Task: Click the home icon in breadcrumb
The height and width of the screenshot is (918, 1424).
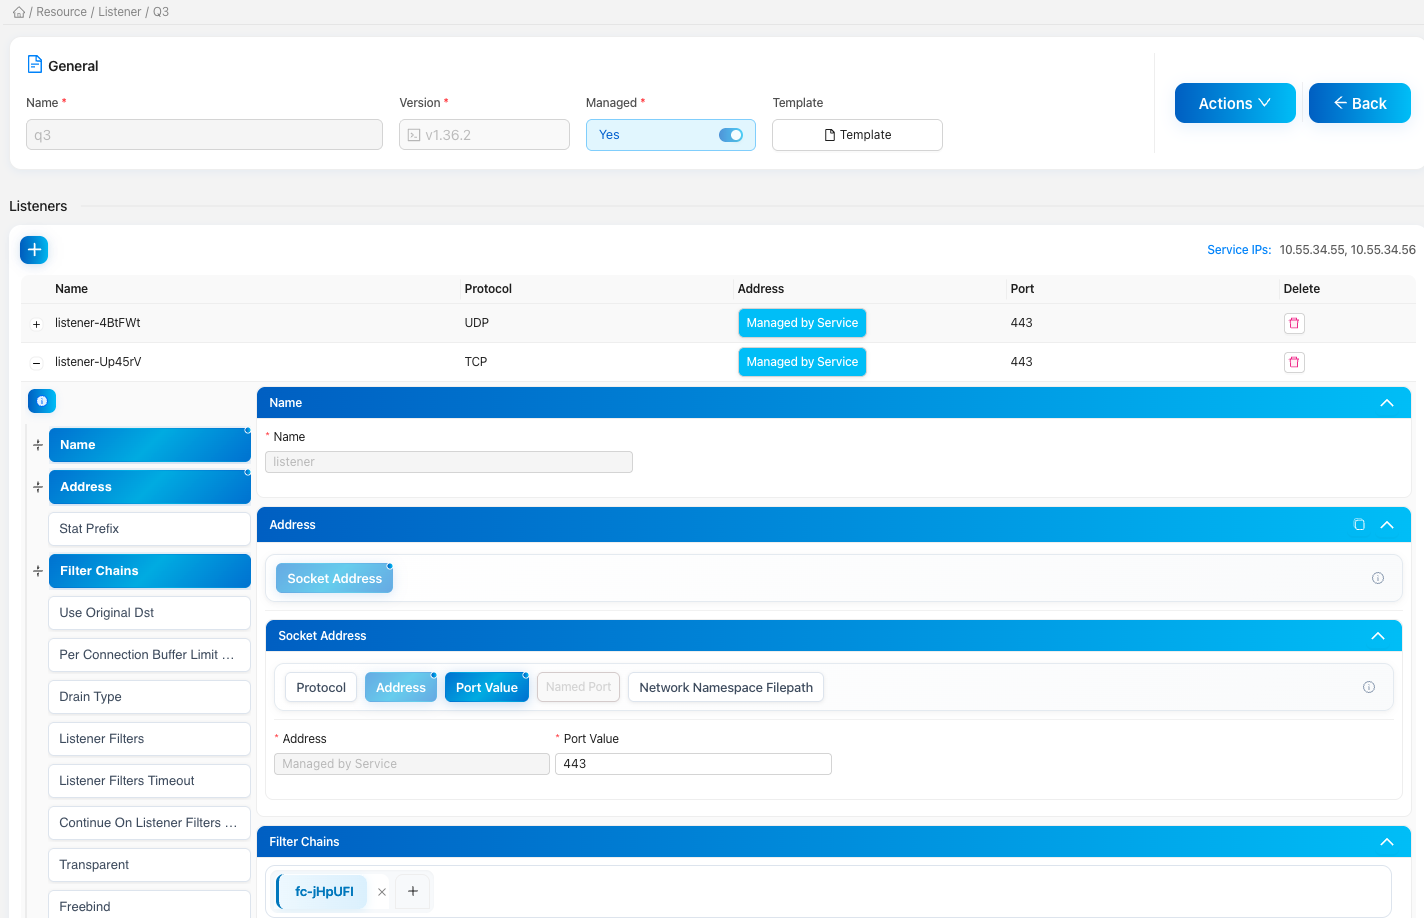Action: click(x=18, y=12)
